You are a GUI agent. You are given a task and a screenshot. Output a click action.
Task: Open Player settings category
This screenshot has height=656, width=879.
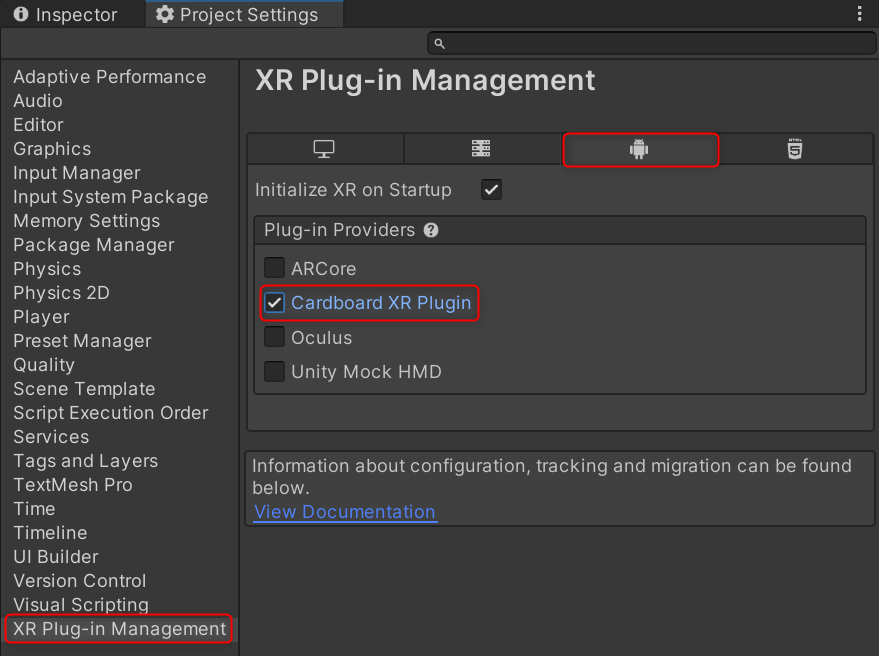pos(41,317)
